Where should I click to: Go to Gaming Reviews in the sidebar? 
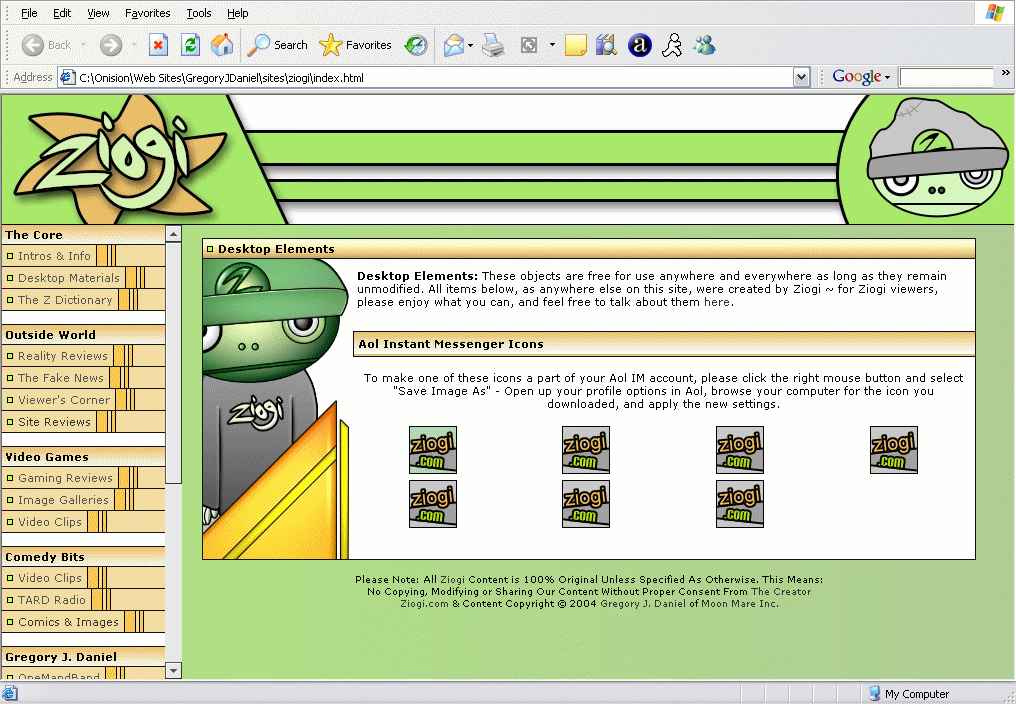tap(65, 478)
